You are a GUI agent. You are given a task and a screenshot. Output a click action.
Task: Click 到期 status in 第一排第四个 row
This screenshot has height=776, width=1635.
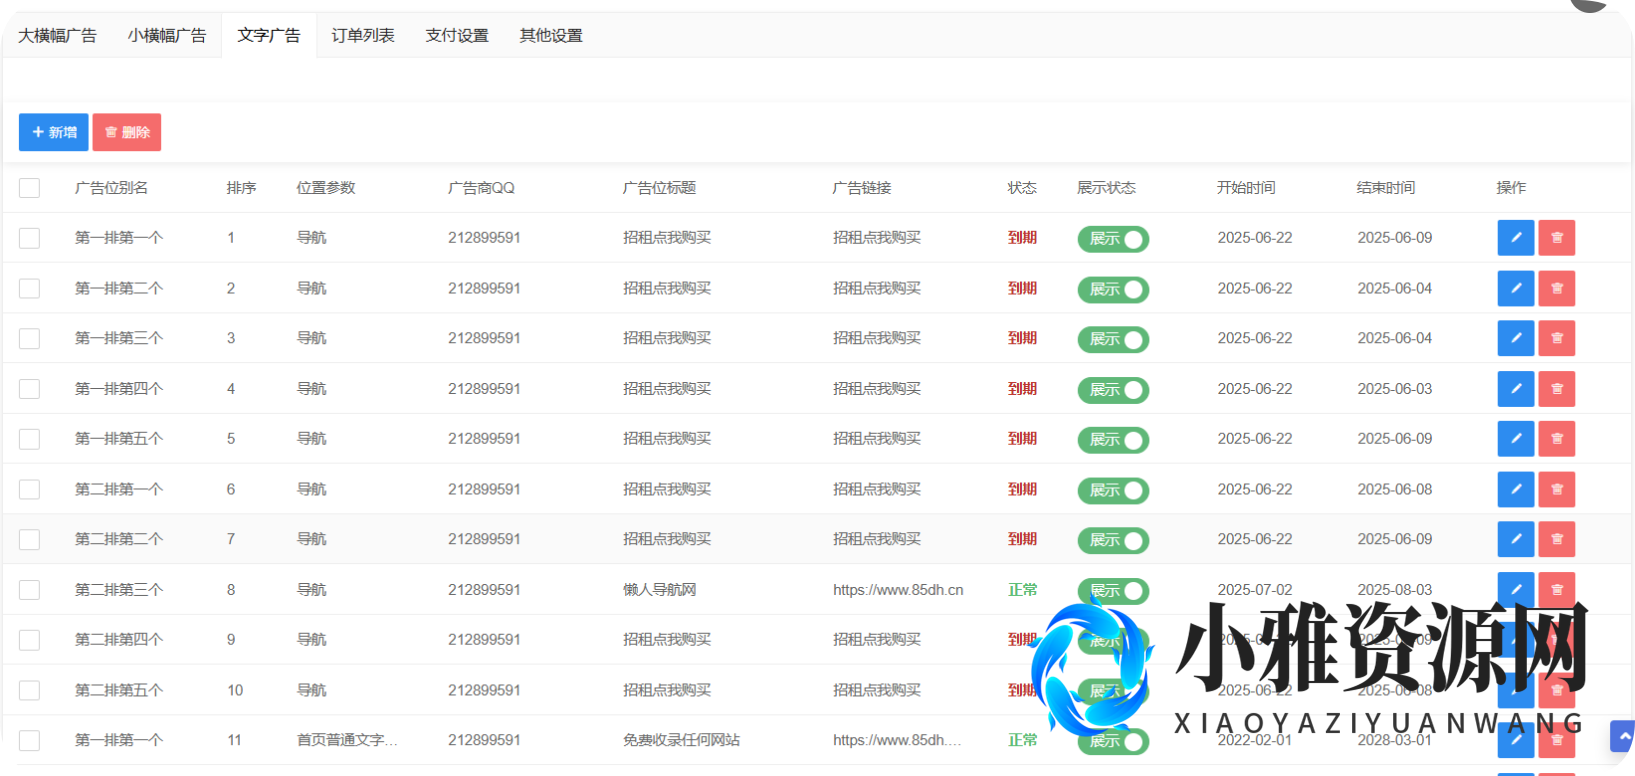pyautogui.click(x=1022, y=389)
